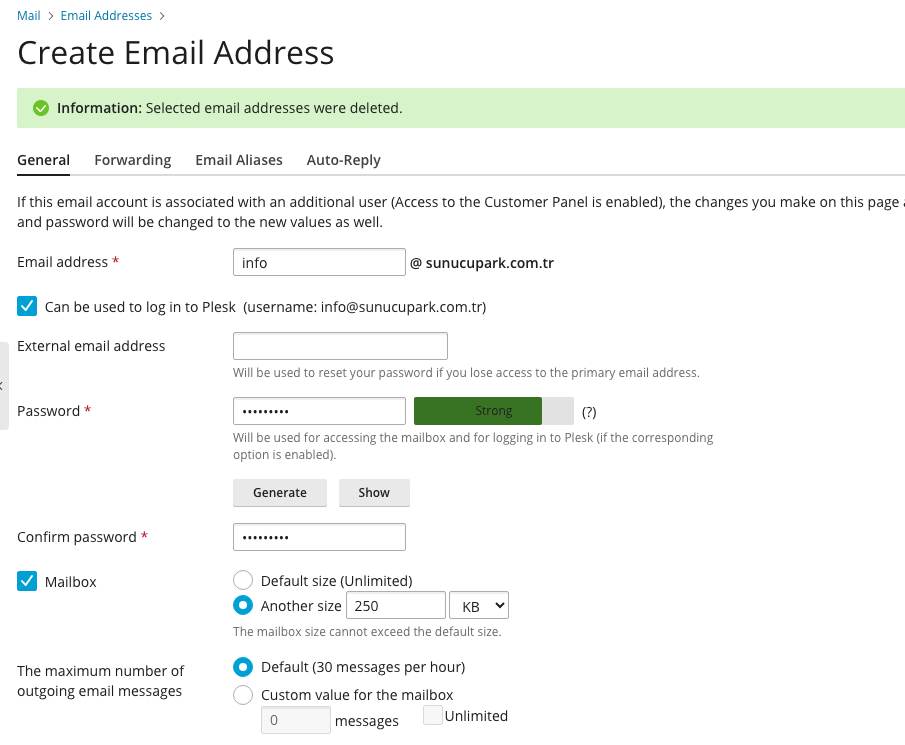Click the green information checkmark icon
Viewport: 905px width, 745px height.
[41, 108]
